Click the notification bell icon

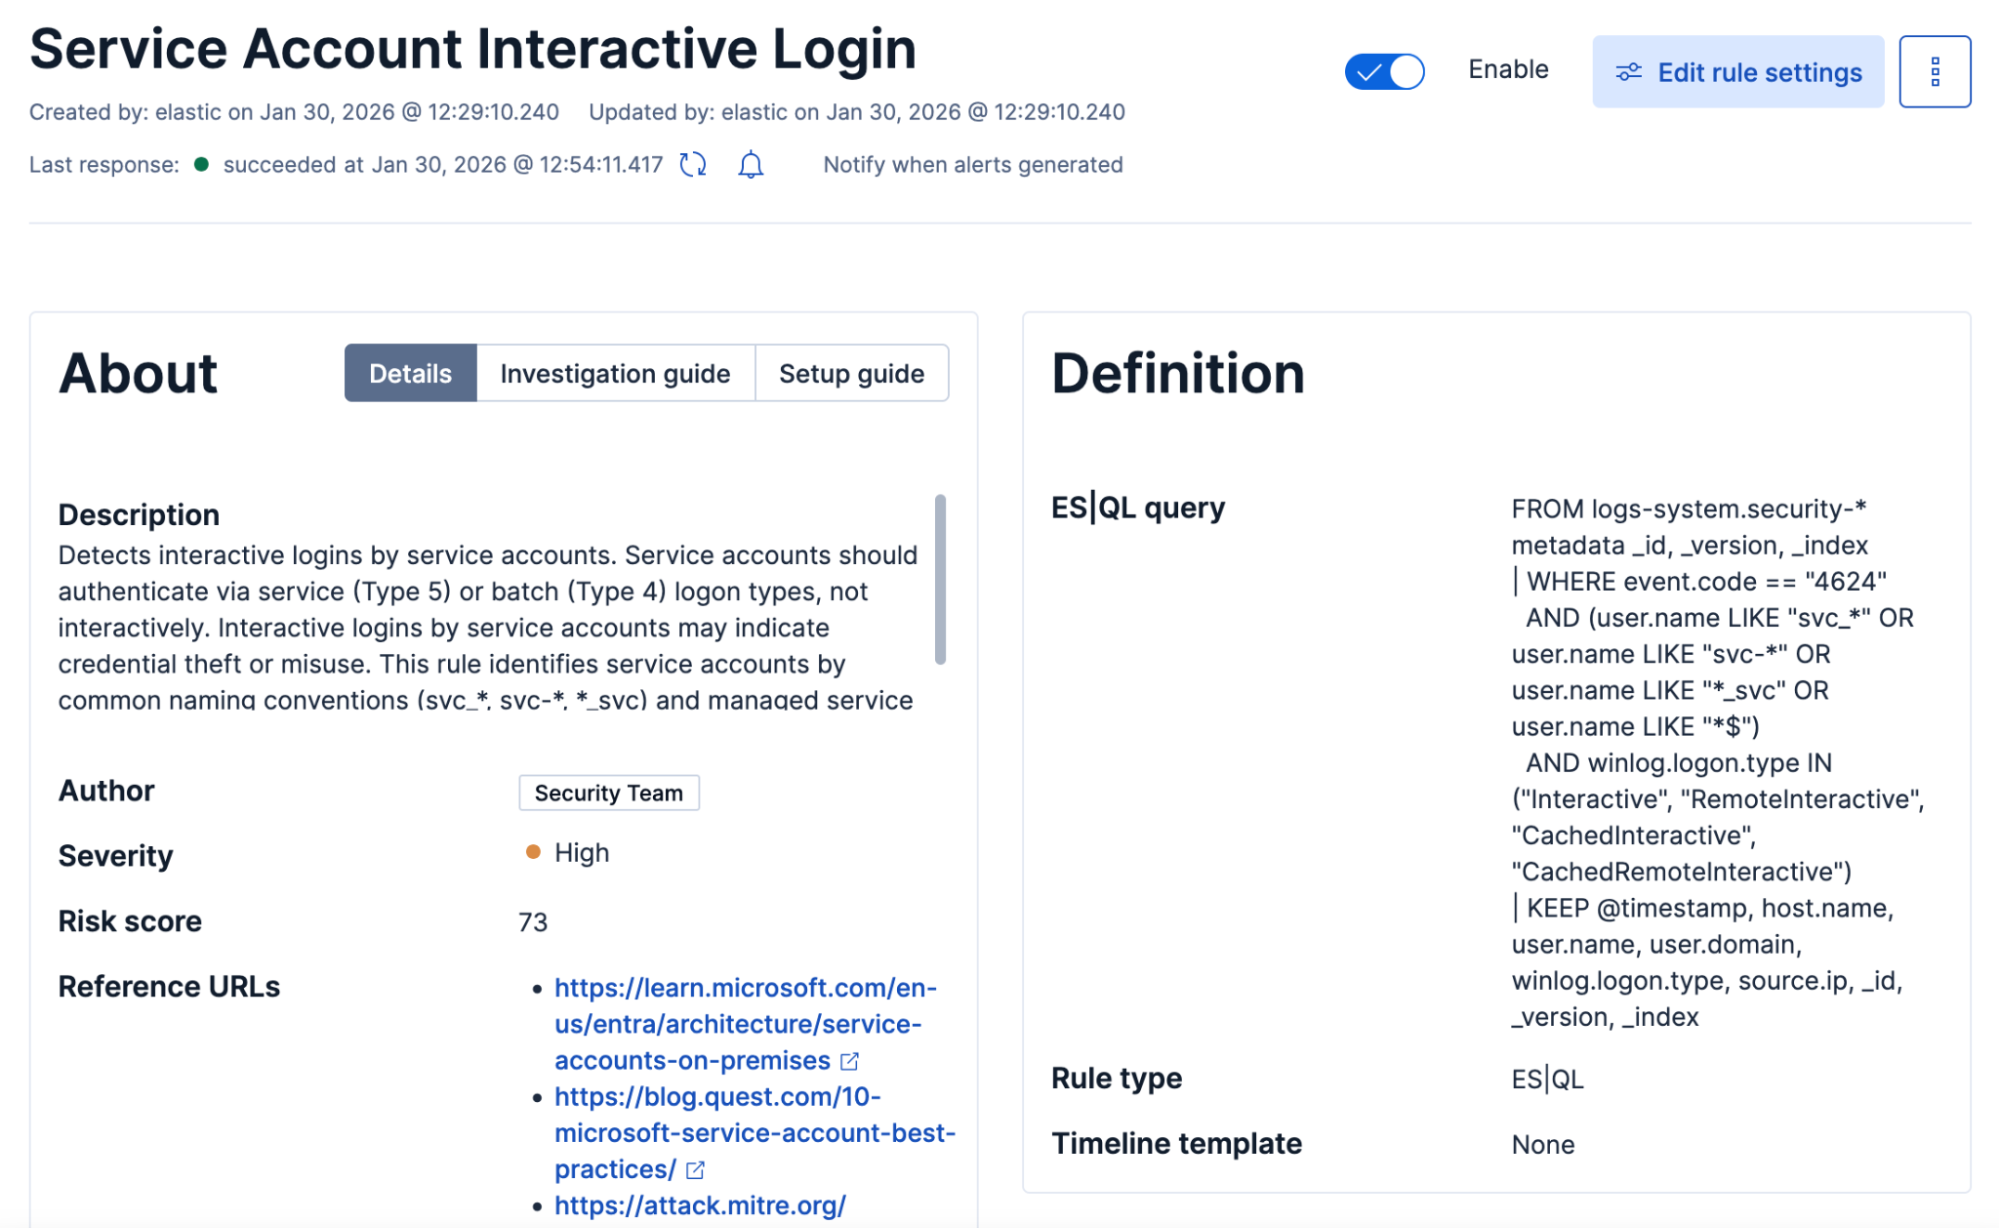click(751, 164)
